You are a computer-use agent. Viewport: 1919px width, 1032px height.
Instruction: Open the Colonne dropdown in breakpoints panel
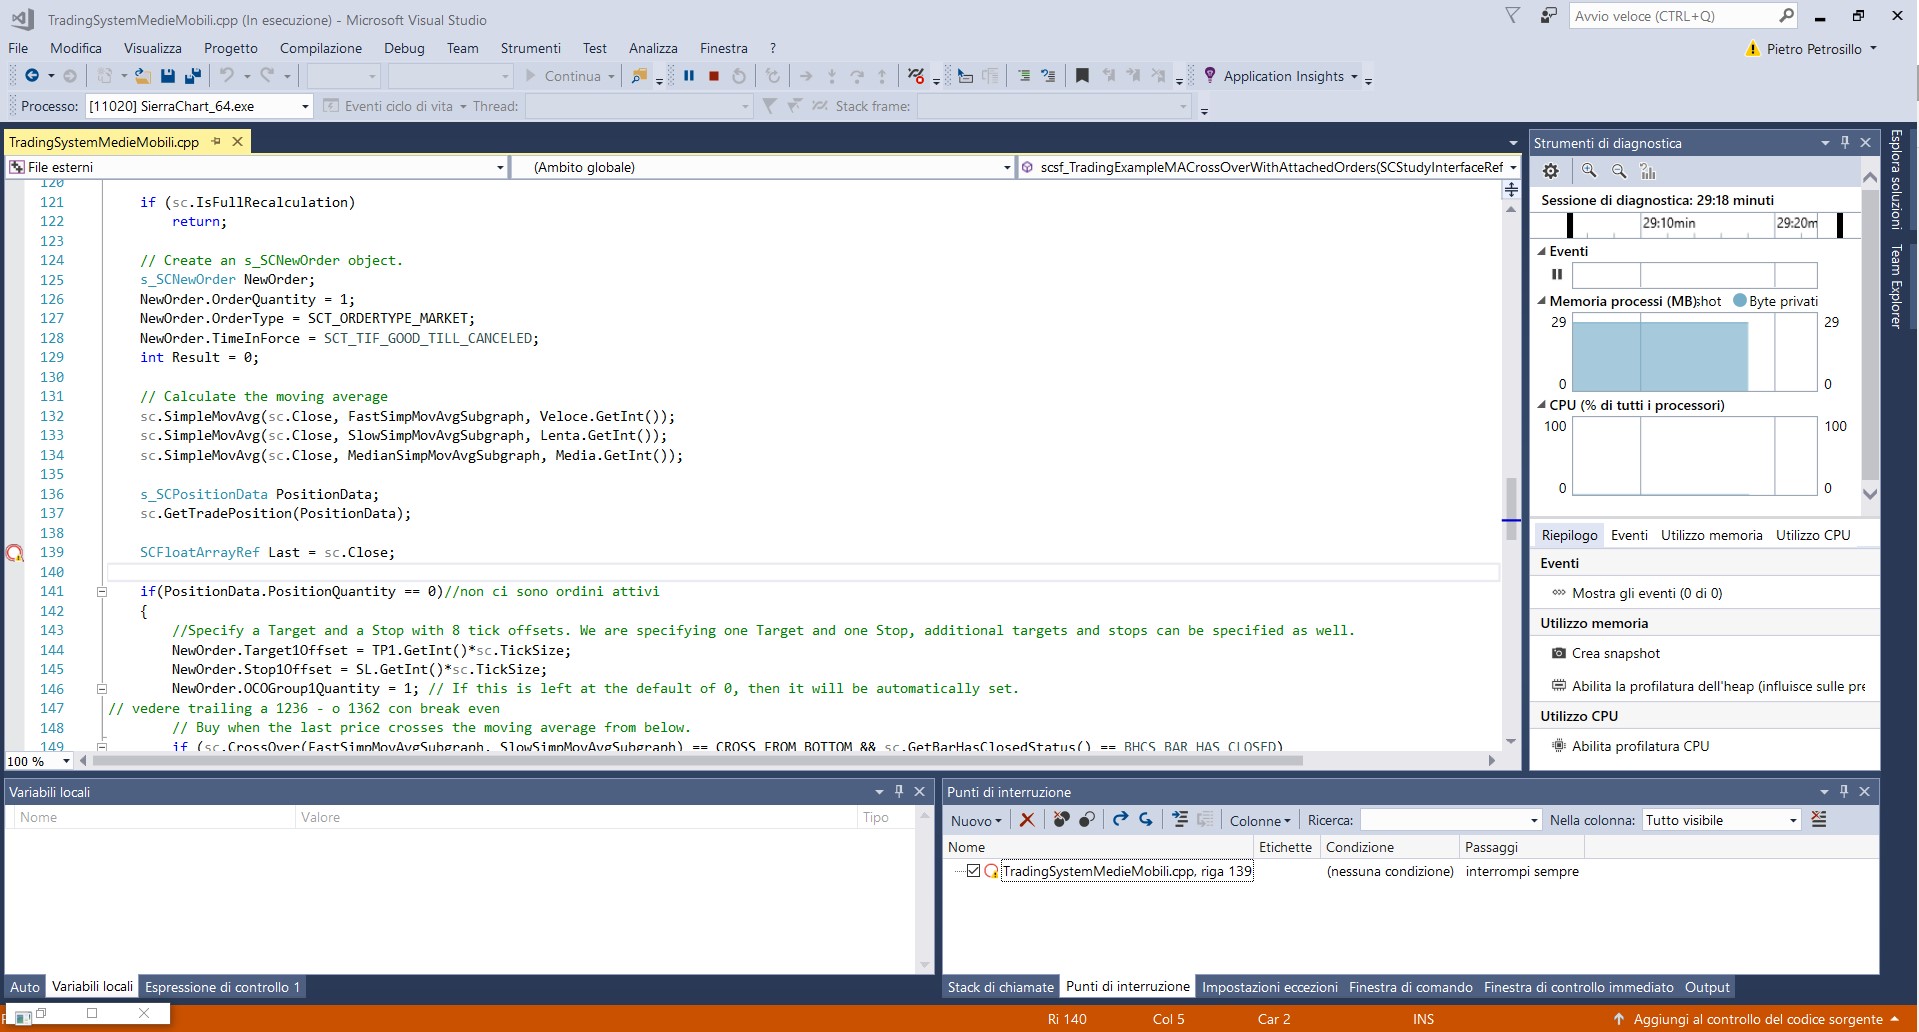pos(1260,821)
